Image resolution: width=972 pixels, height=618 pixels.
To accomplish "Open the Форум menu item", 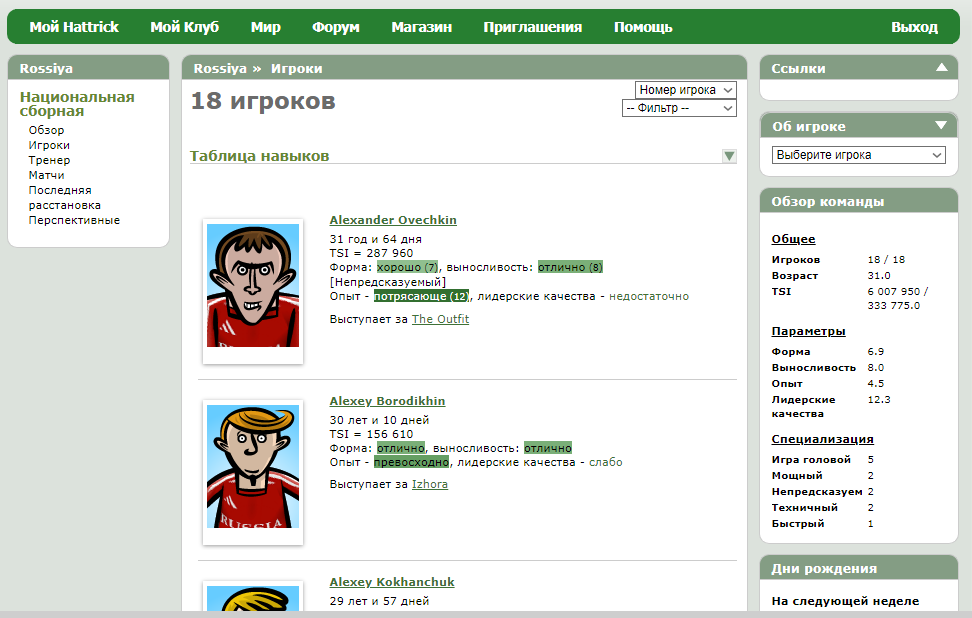I will (335, 27).
